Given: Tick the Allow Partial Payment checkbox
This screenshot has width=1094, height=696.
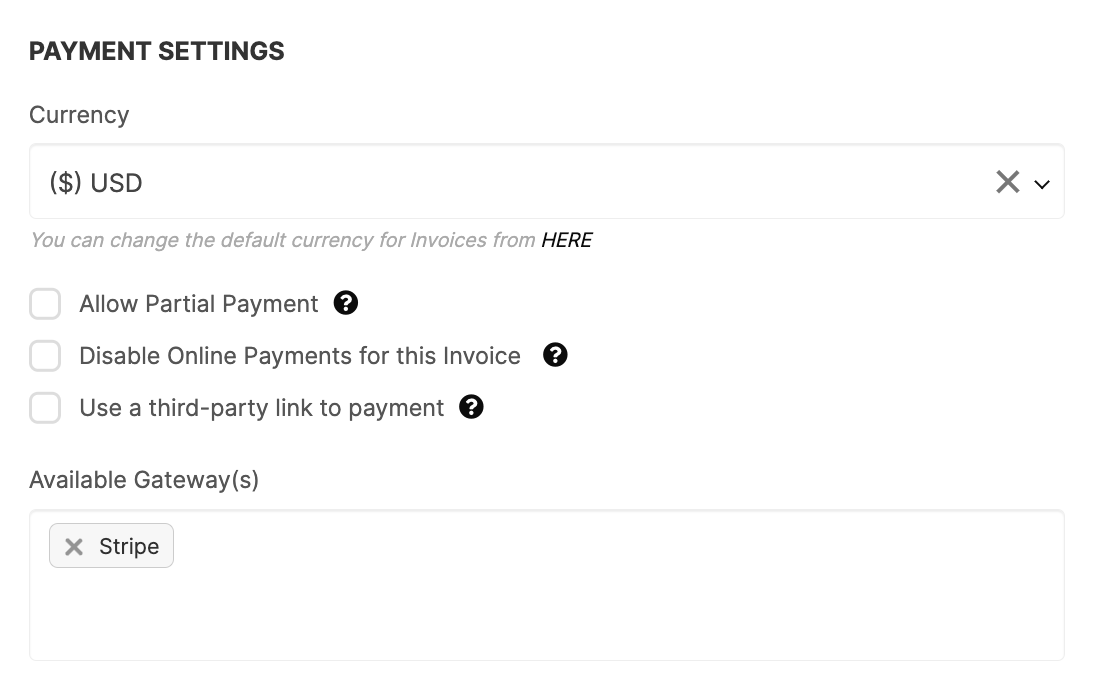Looking at the screenshot, I should (x=45, y=304).
